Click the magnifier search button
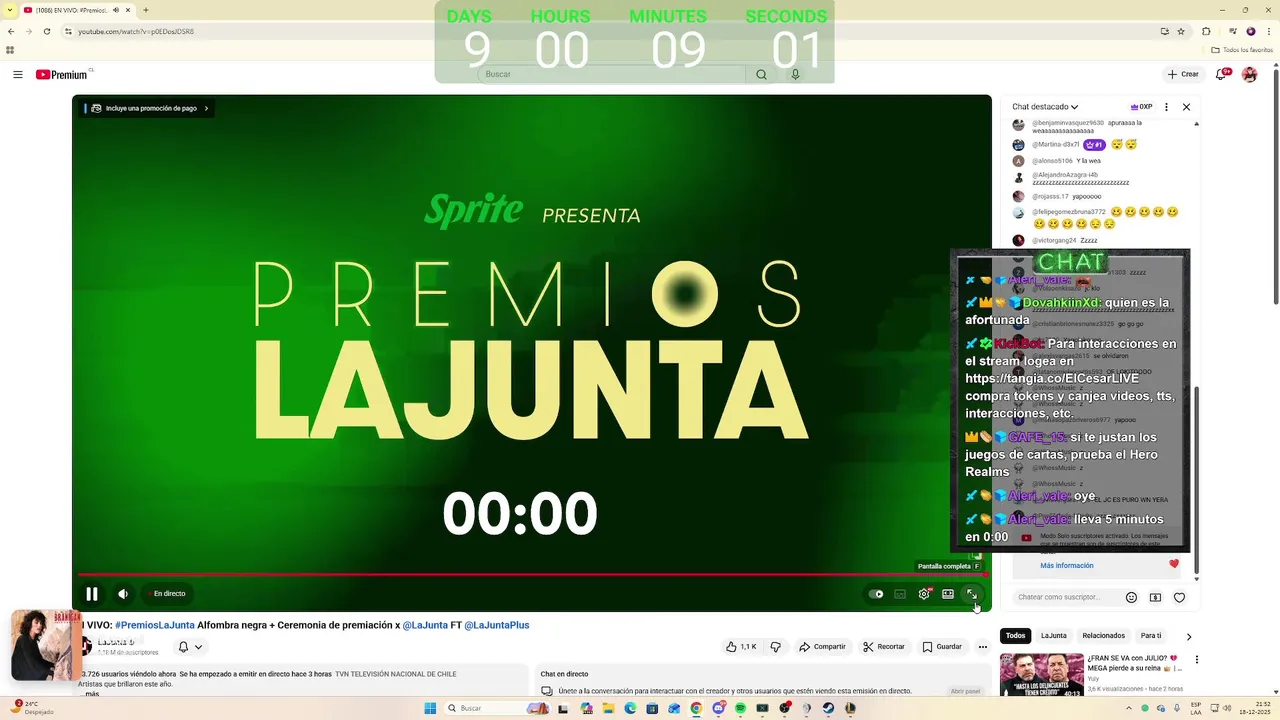 (761, 74)
